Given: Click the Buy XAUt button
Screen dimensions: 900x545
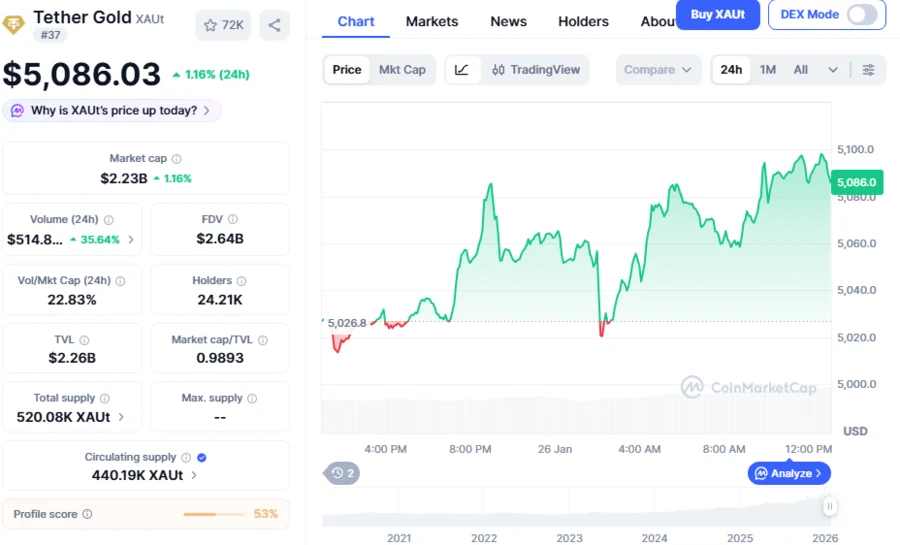Looking at the screenshot, I should (717, 14).
